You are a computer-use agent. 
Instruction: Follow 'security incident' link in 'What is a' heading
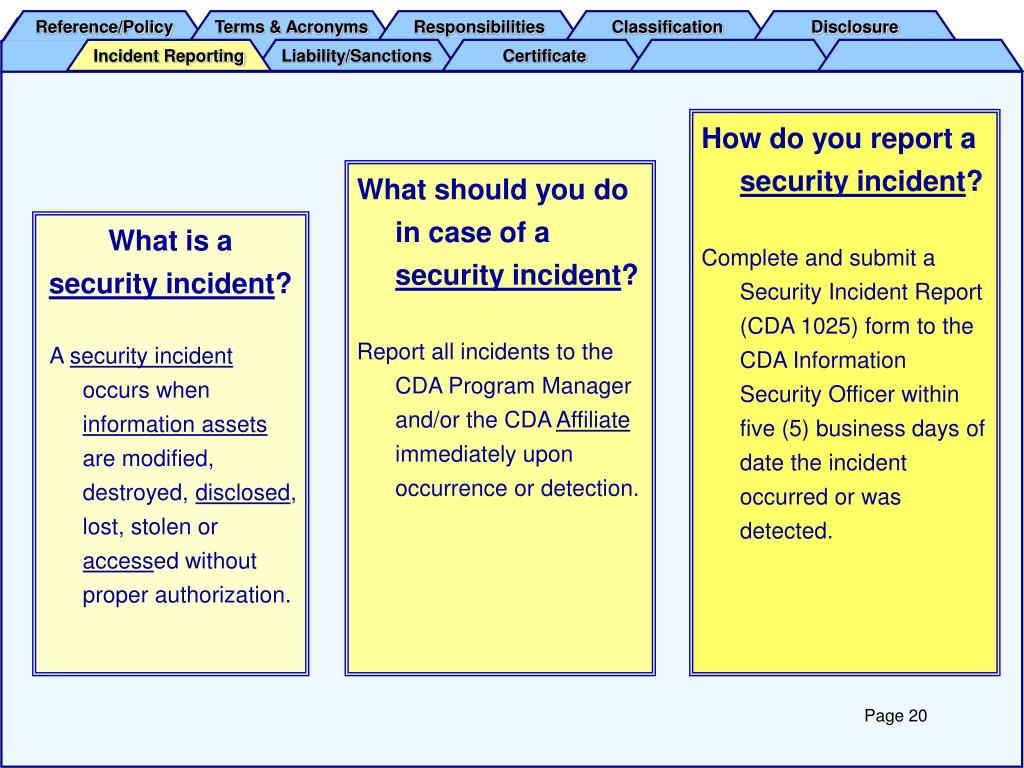click(162, 284)
